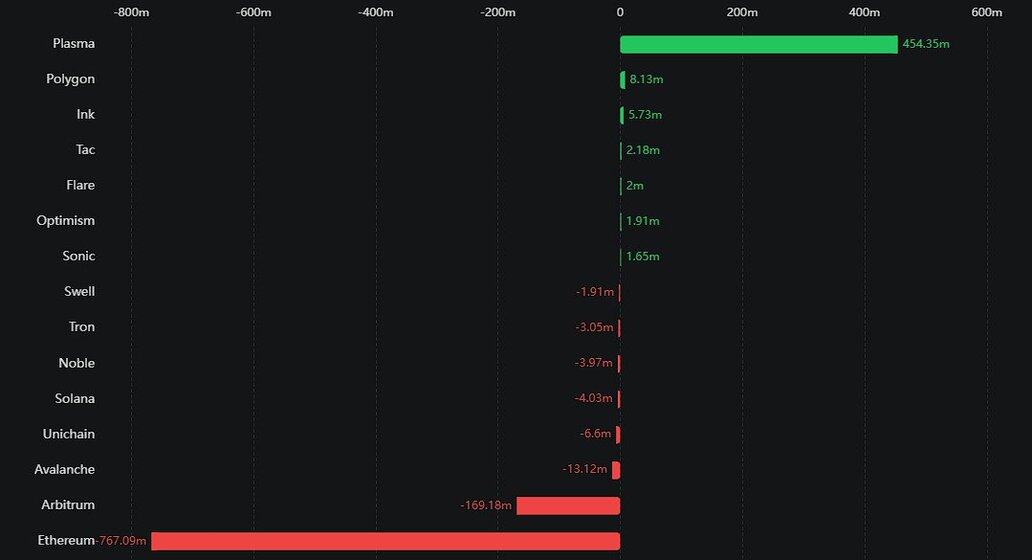1032x560 pixels.
Task: Click the Optimism chain label
Action: [x=66, y=220]
